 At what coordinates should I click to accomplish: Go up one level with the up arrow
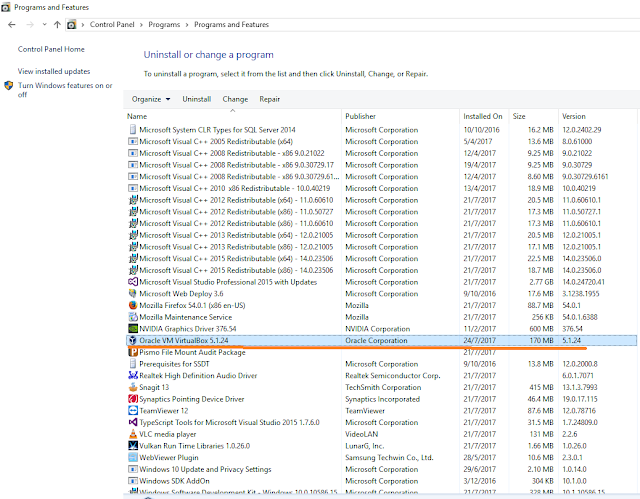pyautogui.click(x=57, y=24)
